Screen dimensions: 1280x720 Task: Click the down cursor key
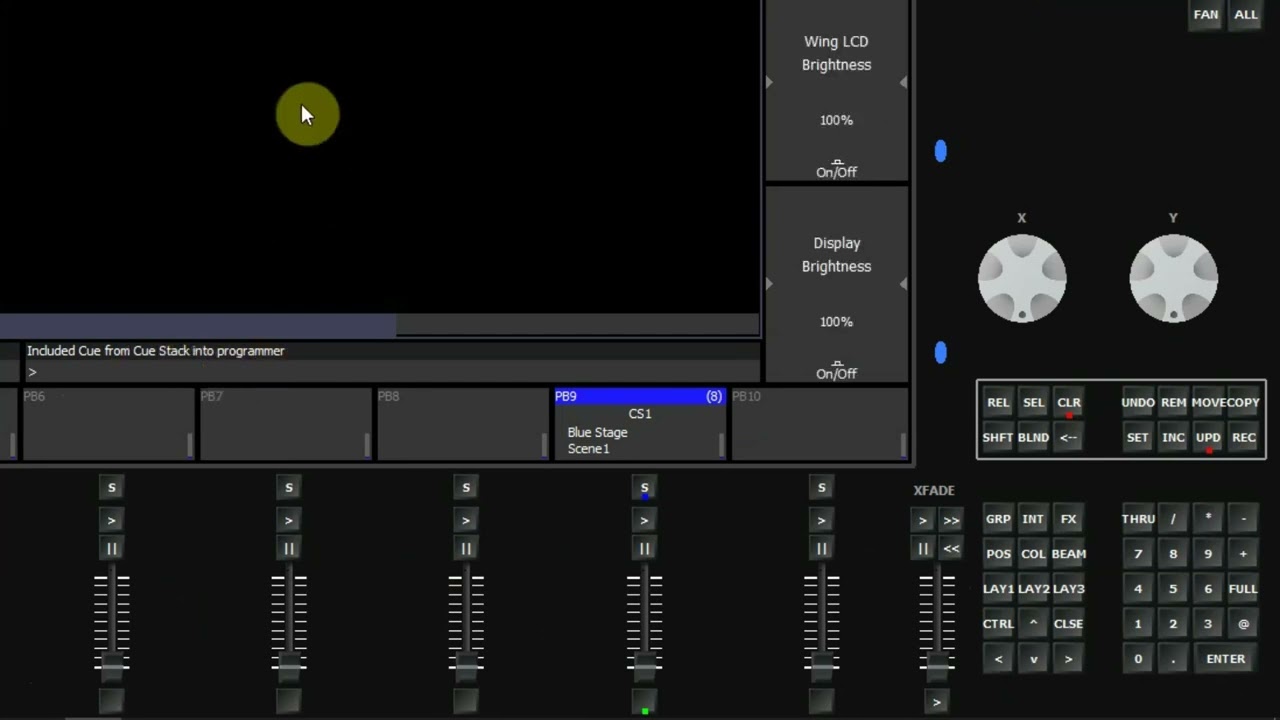tap(1033, 659)
